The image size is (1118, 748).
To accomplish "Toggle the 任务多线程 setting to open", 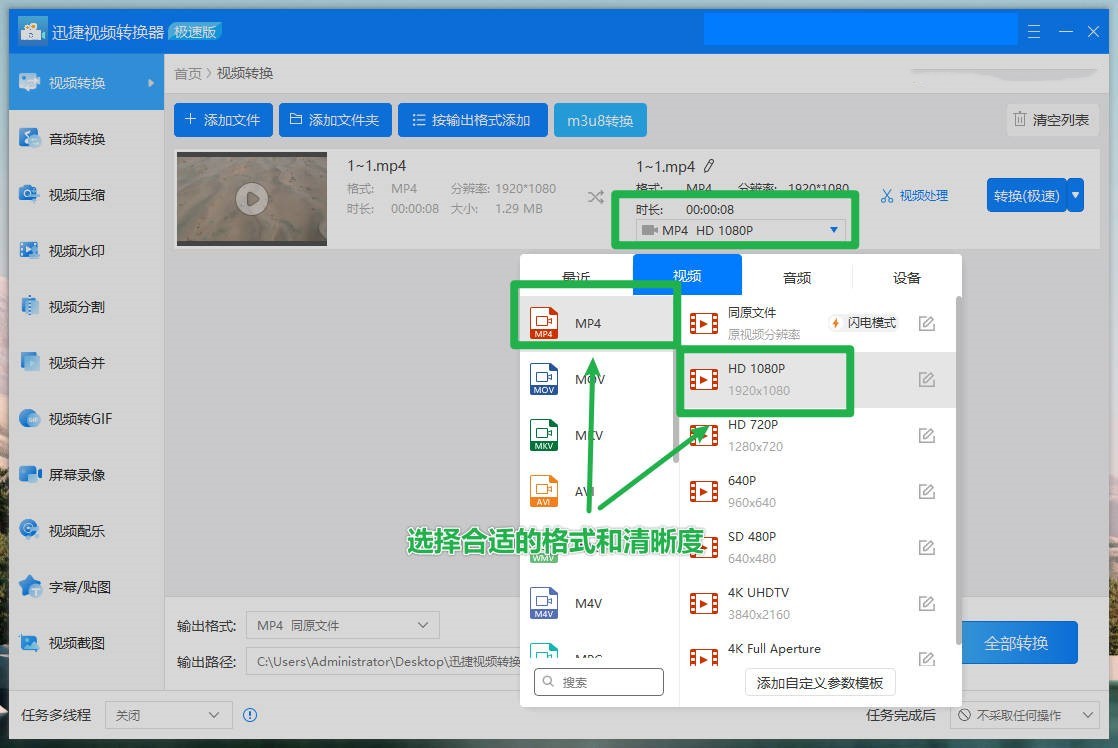I will tap(167, 715).
